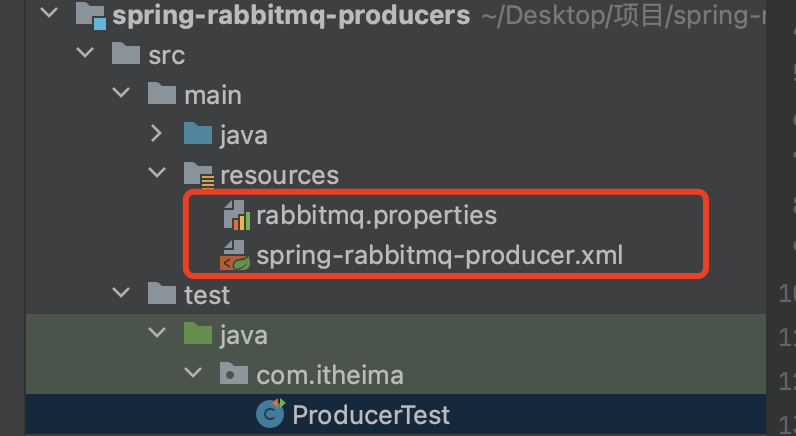
Task: Collapse the test folder chevron
Action: tap(122, 294)
